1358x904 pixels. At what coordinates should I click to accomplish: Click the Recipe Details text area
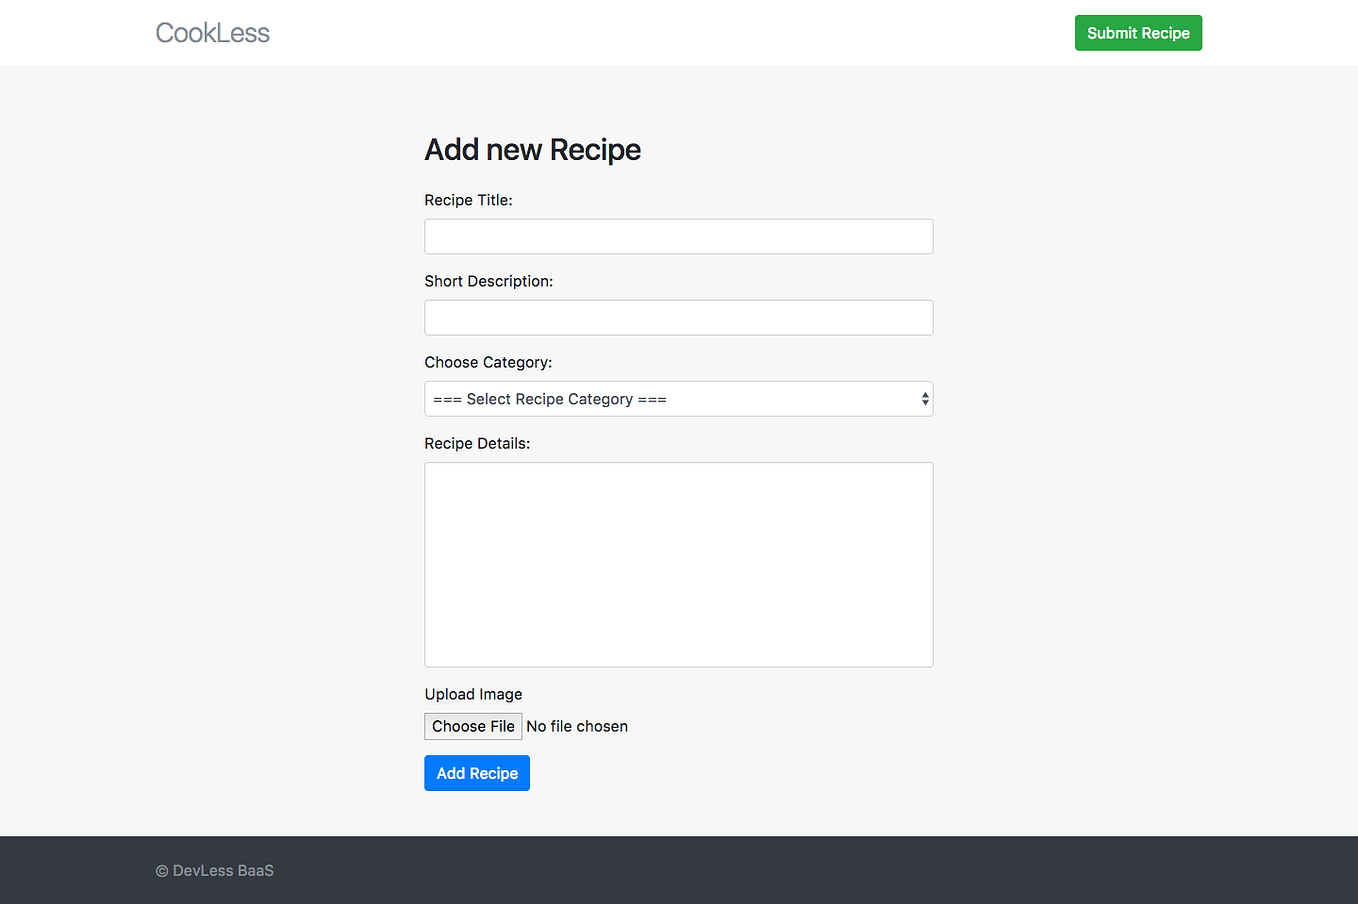[678, 563]
